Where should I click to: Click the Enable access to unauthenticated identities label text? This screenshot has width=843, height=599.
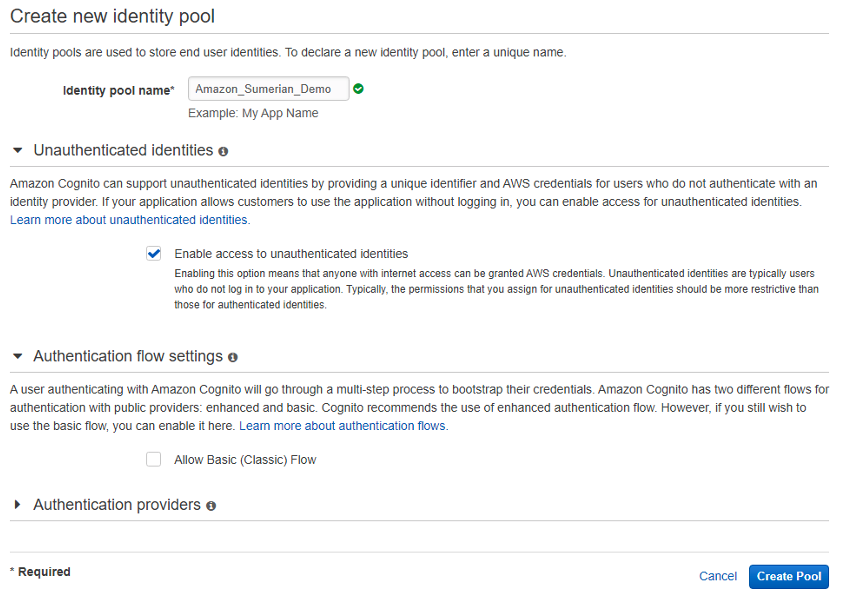[x=291, y=254]
